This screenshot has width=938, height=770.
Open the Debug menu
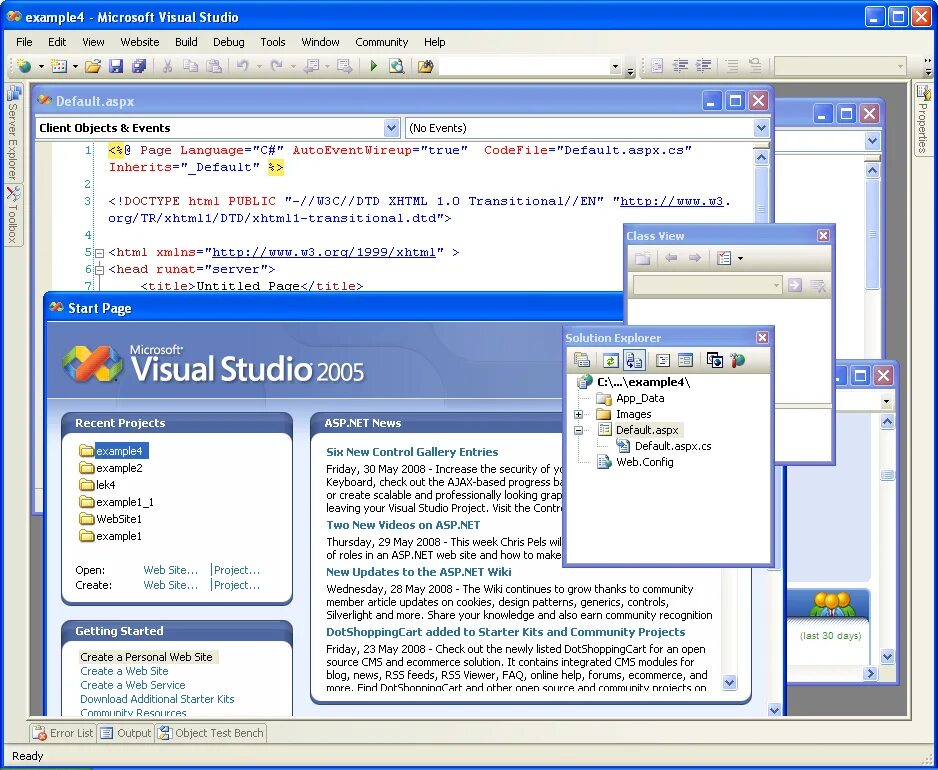pos(229,42)
